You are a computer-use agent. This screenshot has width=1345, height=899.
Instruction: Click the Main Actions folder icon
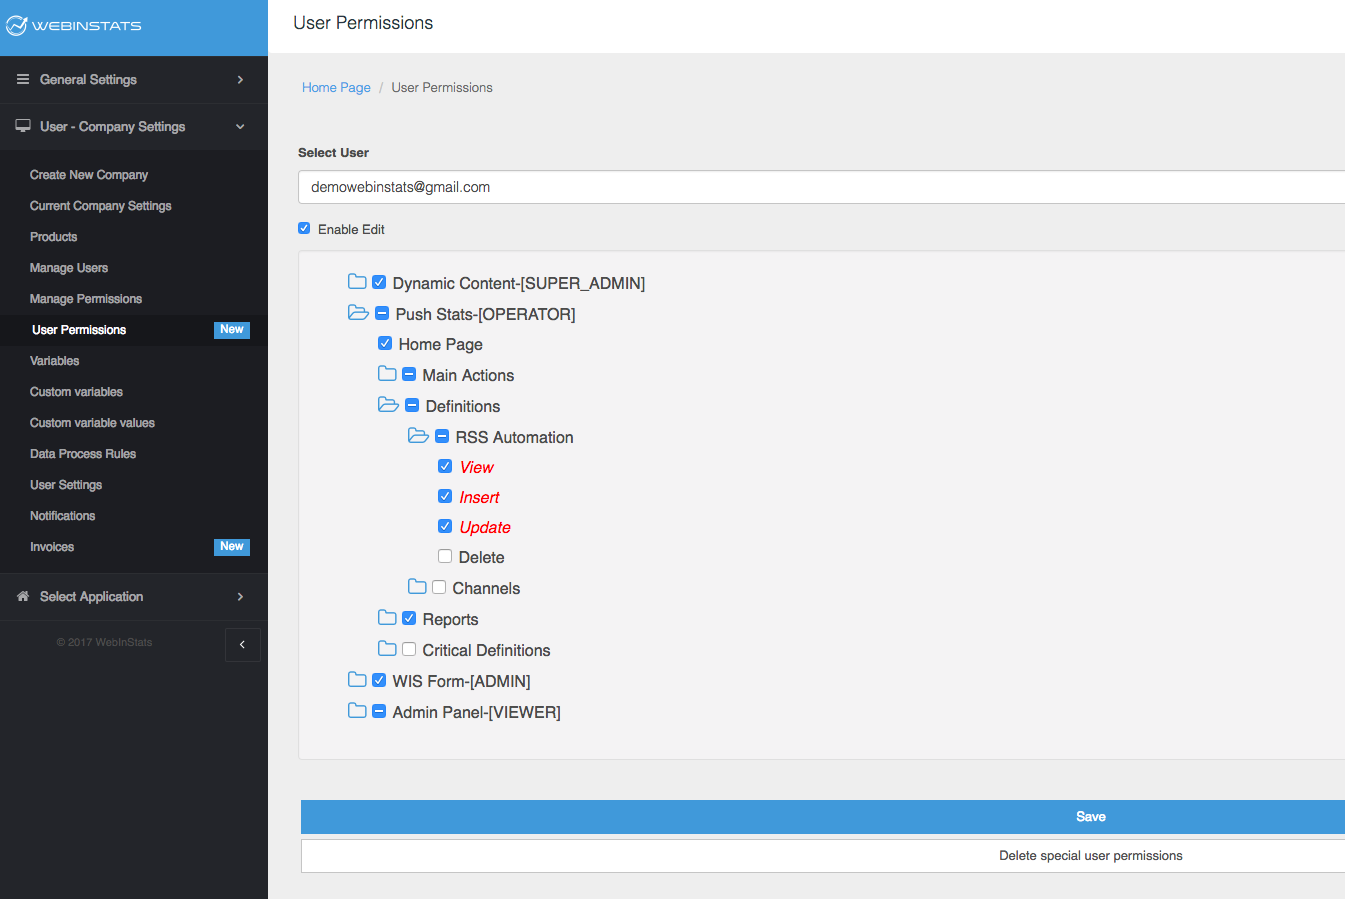pyautogui.click(x=387, y=374)
